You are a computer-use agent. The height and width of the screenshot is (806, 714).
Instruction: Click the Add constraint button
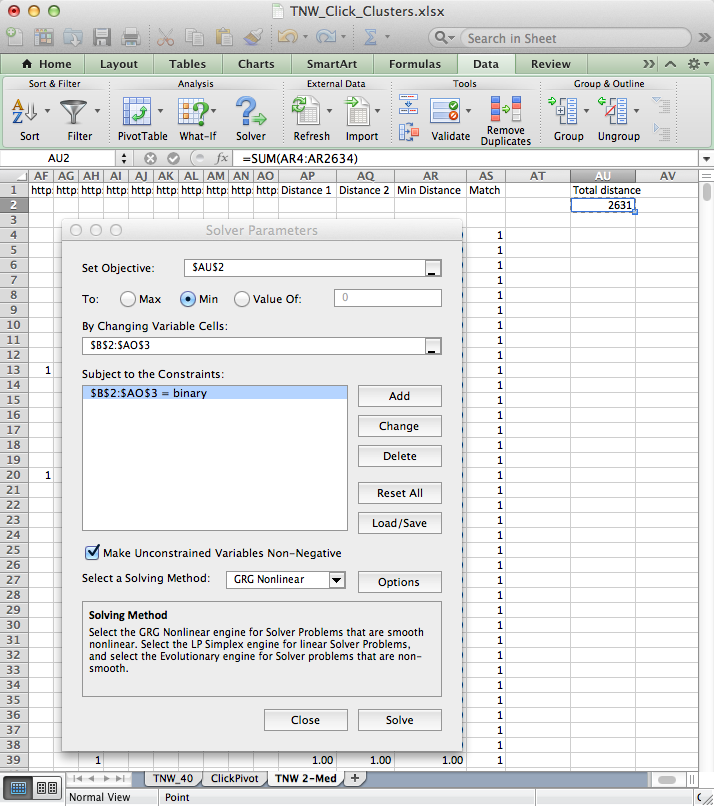(399, 396)
